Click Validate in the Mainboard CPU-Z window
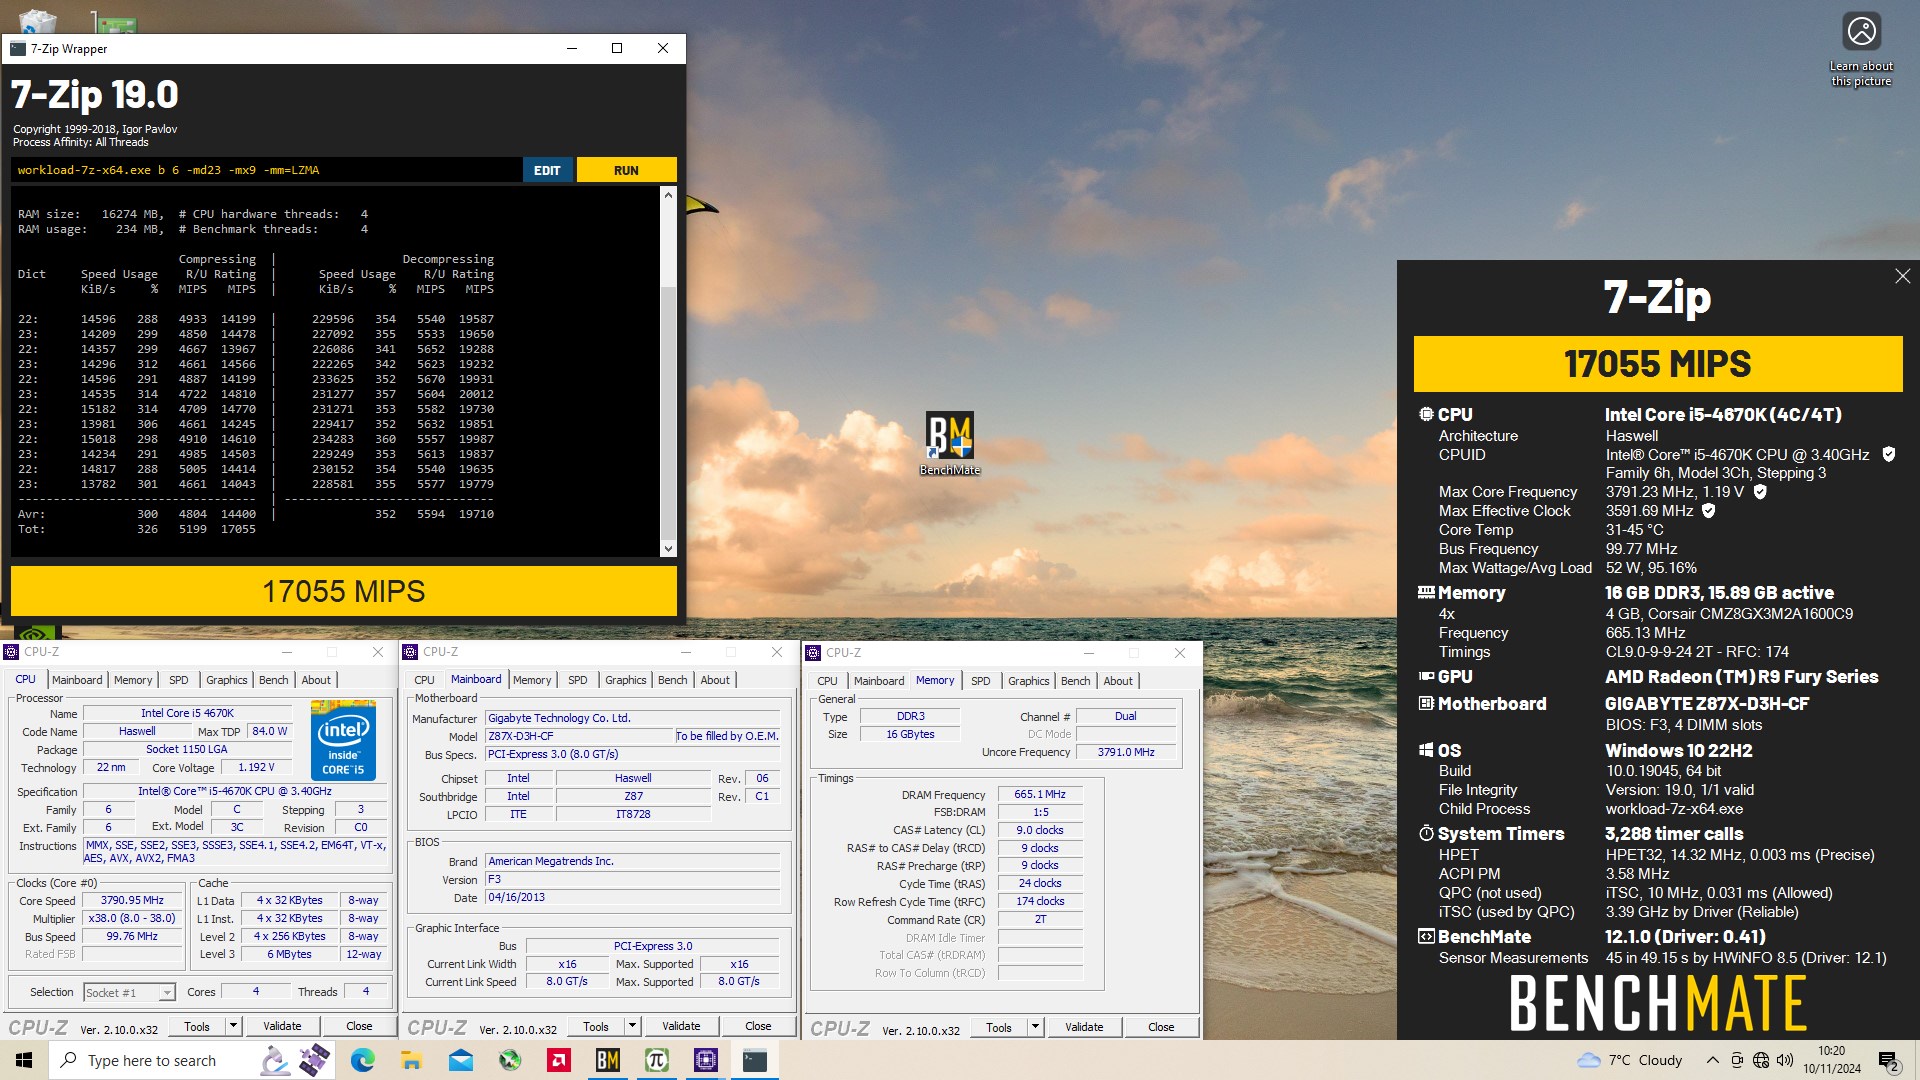 (681, 1026)
